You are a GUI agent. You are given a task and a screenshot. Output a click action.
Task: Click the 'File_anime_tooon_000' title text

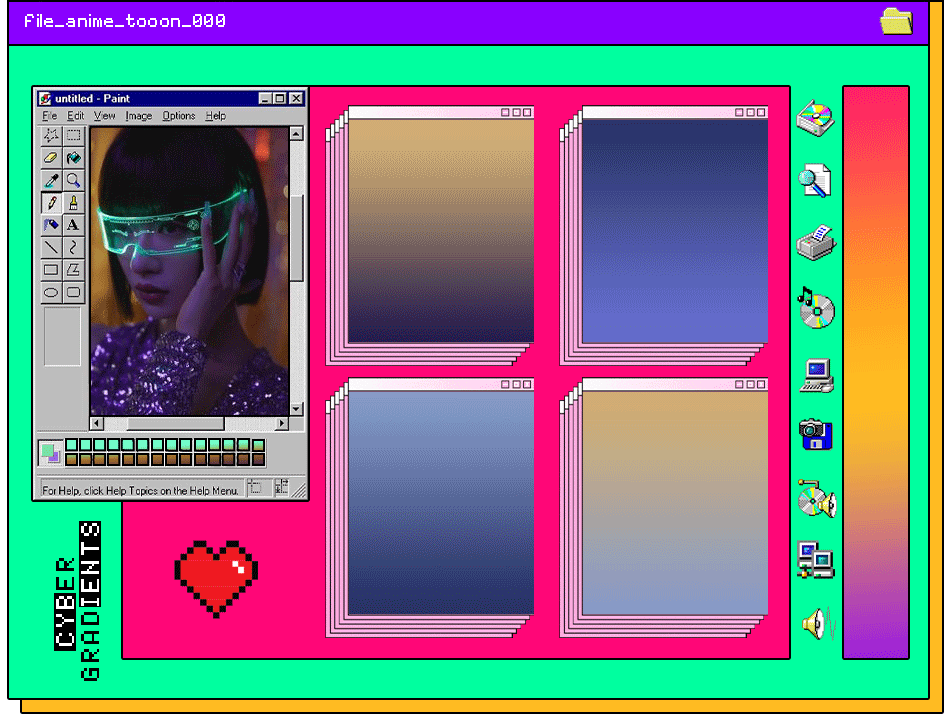point(125,21)
